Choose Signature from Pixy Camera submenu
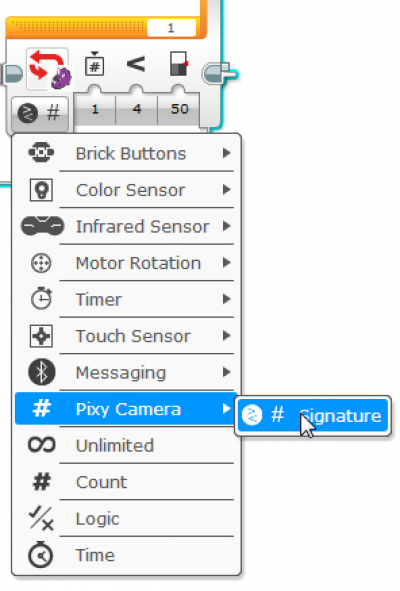 (313, 416)
